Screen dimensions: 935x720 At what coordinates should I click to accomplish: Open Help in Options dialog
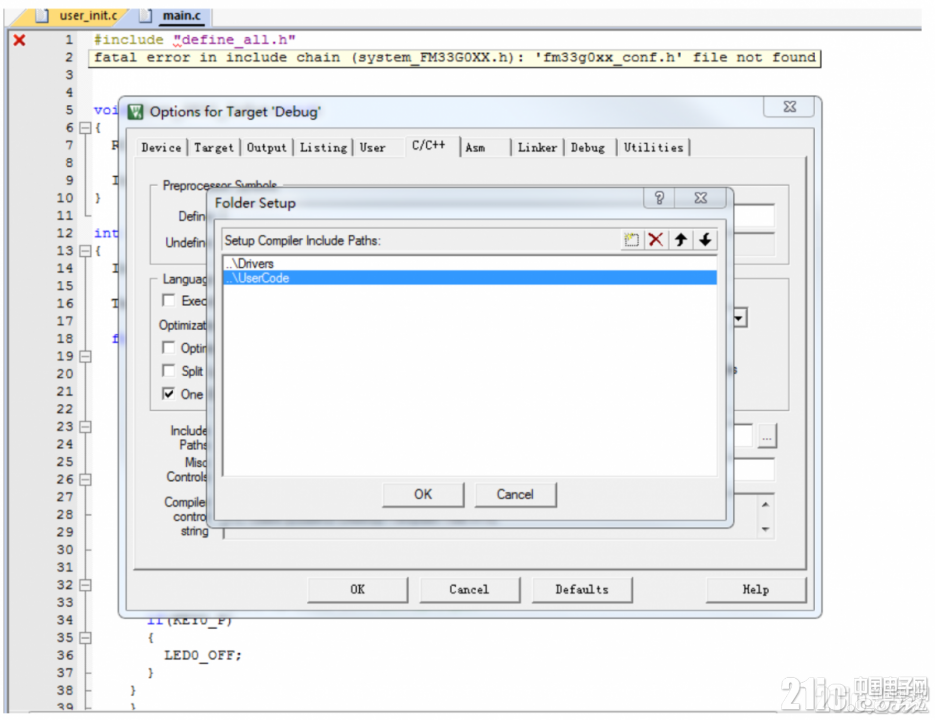[x=756, y=589]
